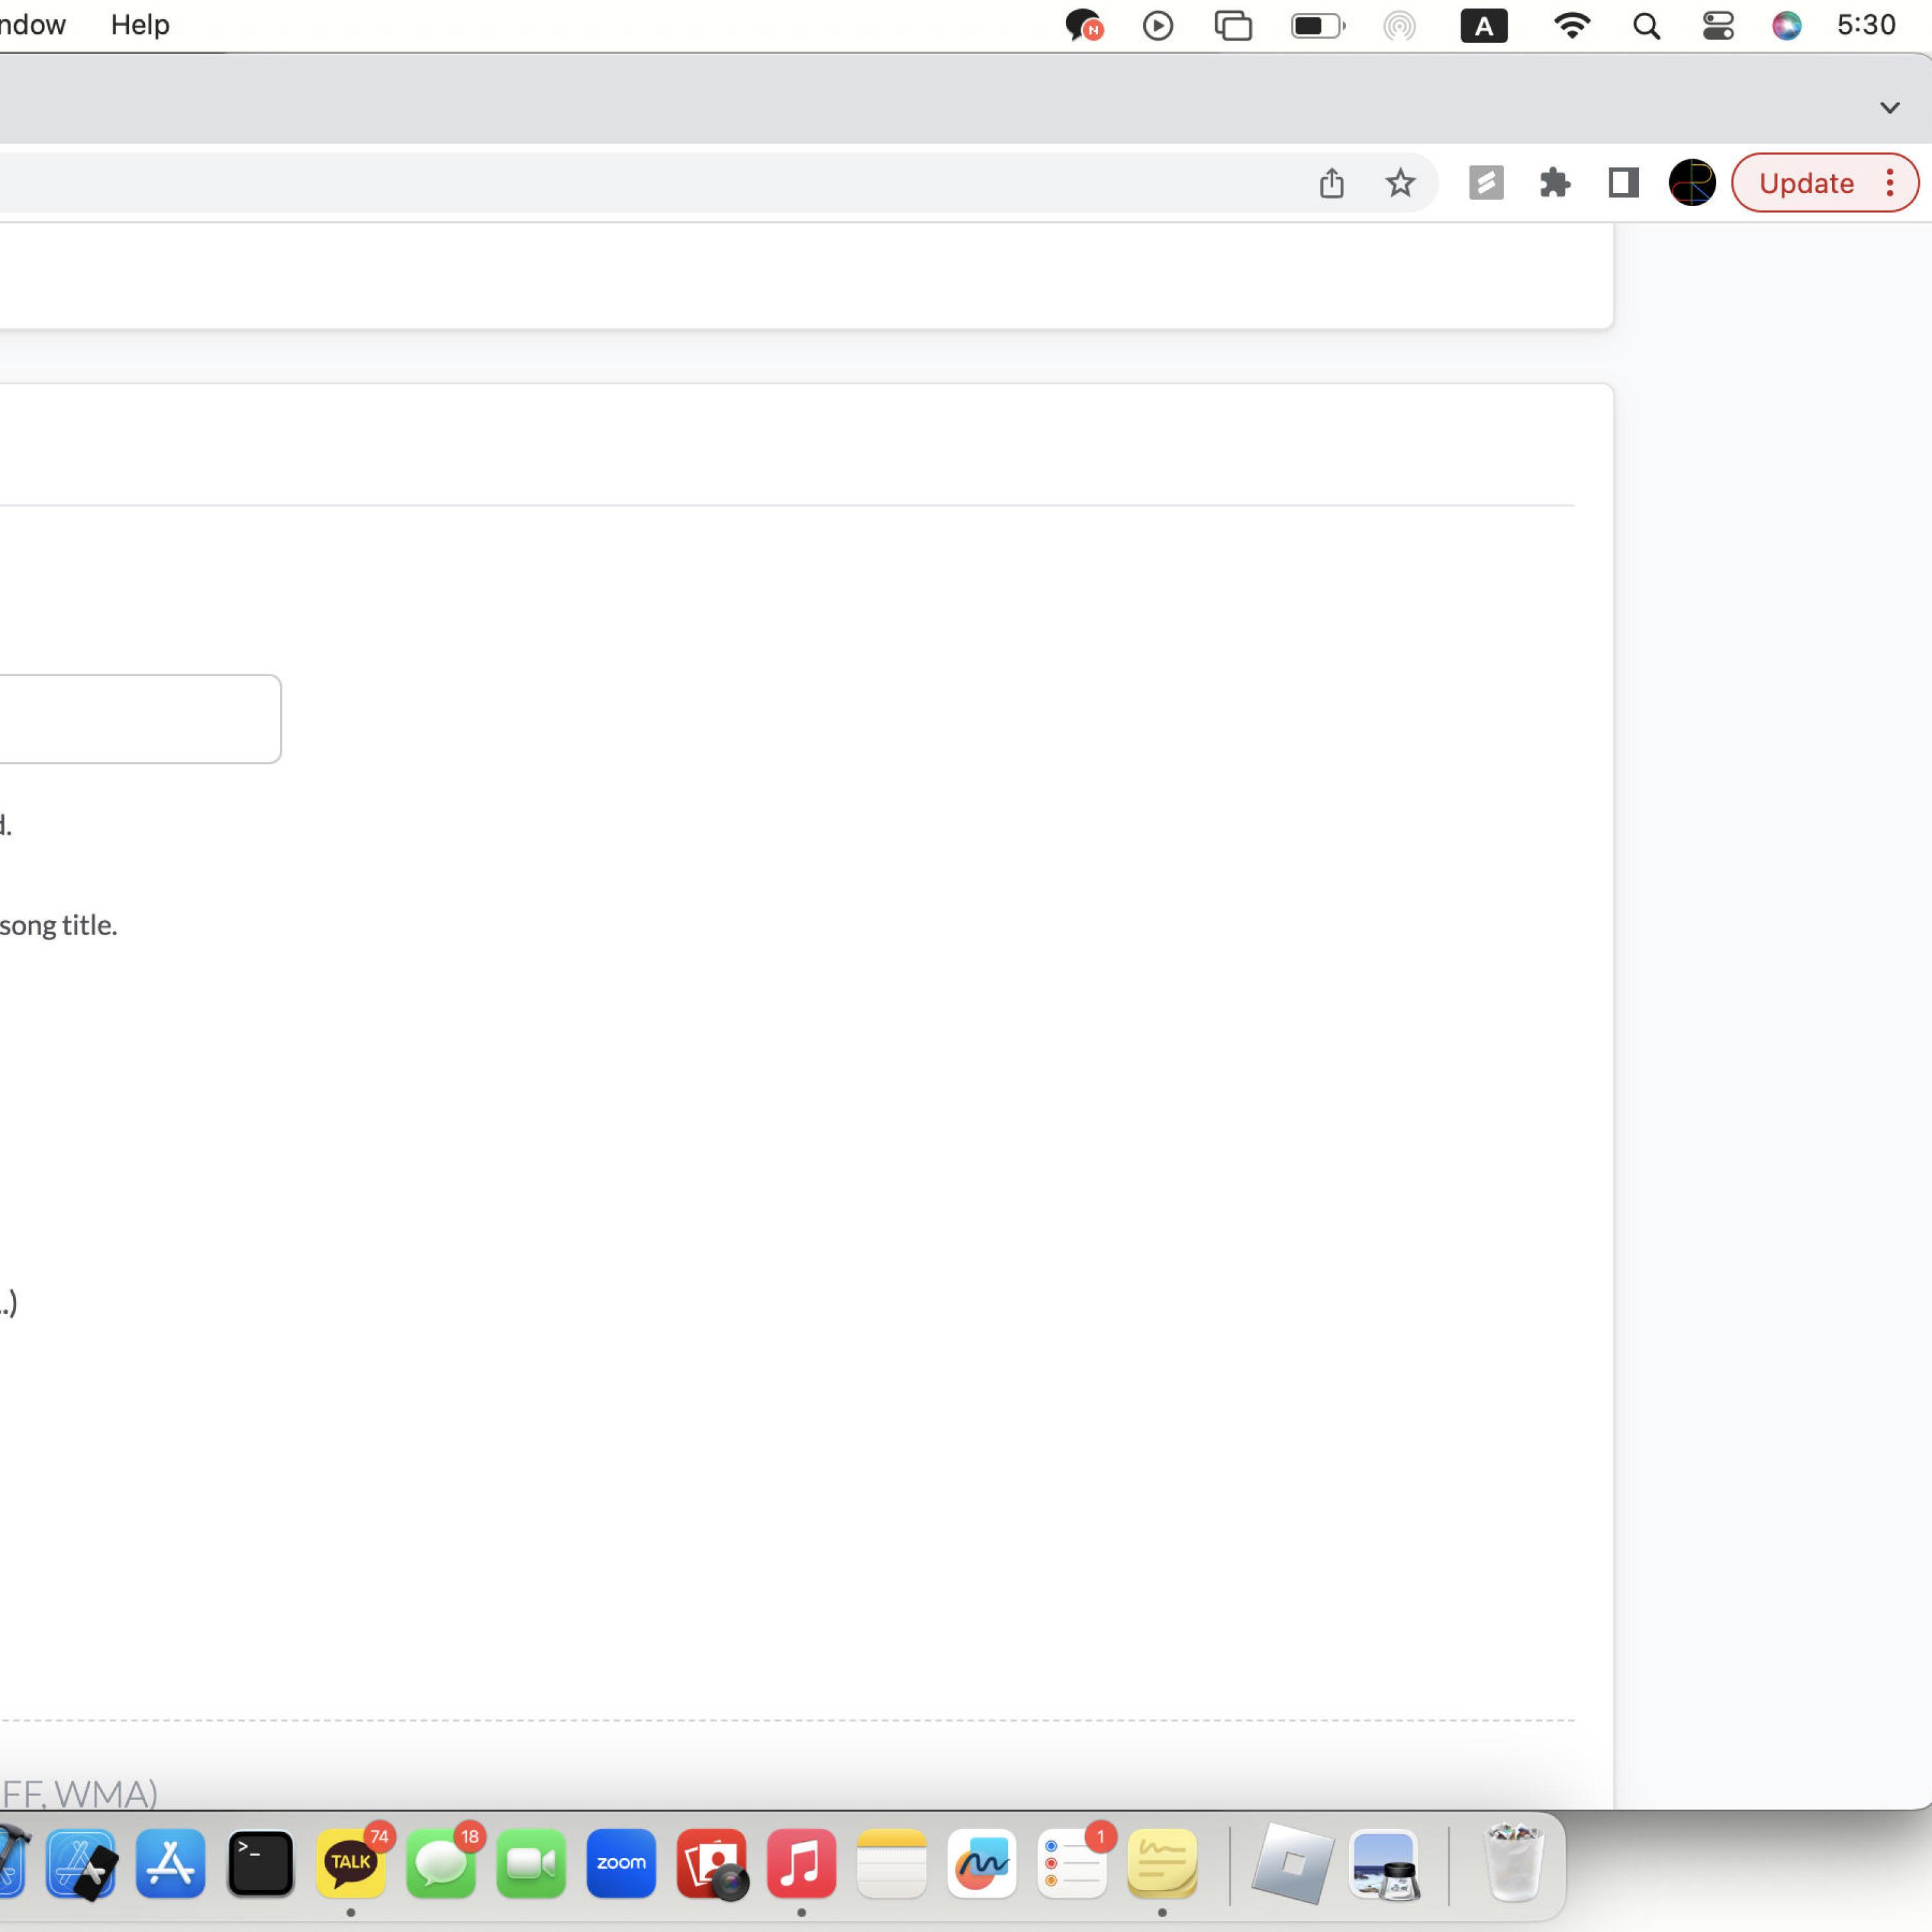The width and height of the screenshot is (1932, 1932).
Task: Click into the text input box on page
Action: click(140, 719)
